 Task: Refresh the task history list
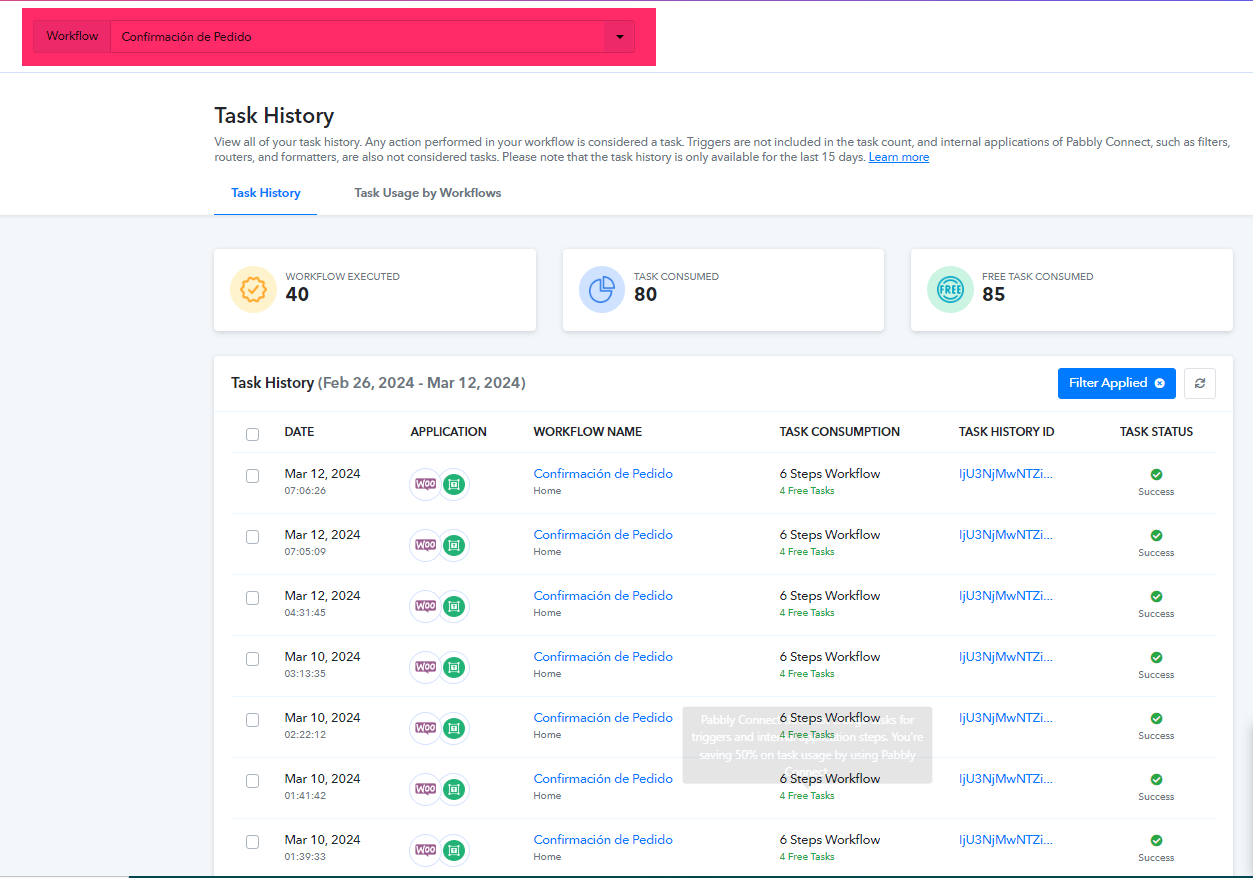pyautogui.click(x=1200, y=383)
